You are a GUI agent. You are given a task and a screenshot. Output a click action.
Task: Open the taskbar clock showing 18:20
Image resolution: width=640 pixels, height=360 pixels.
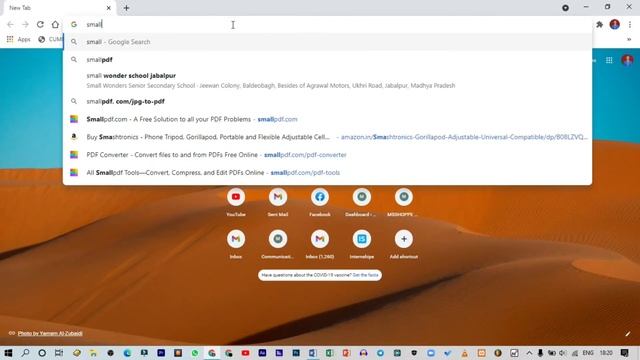coord(606,353)
